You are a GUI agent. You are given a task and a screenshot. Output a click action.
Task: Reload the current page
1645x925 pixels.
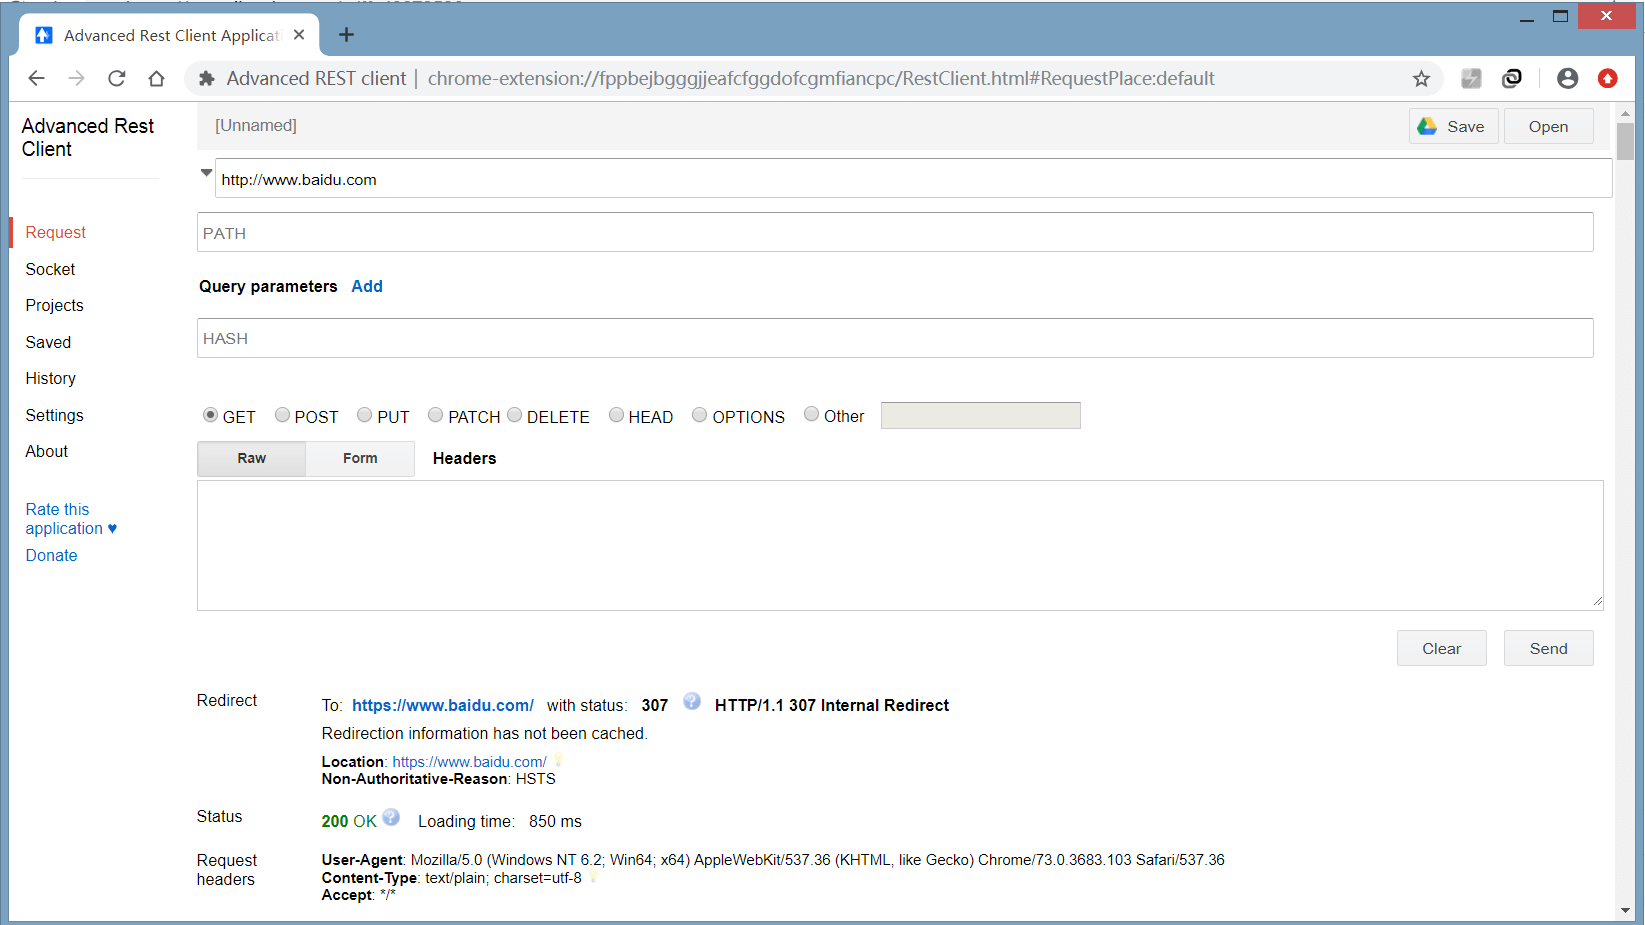pyautogui.click(x=117, y=78)
